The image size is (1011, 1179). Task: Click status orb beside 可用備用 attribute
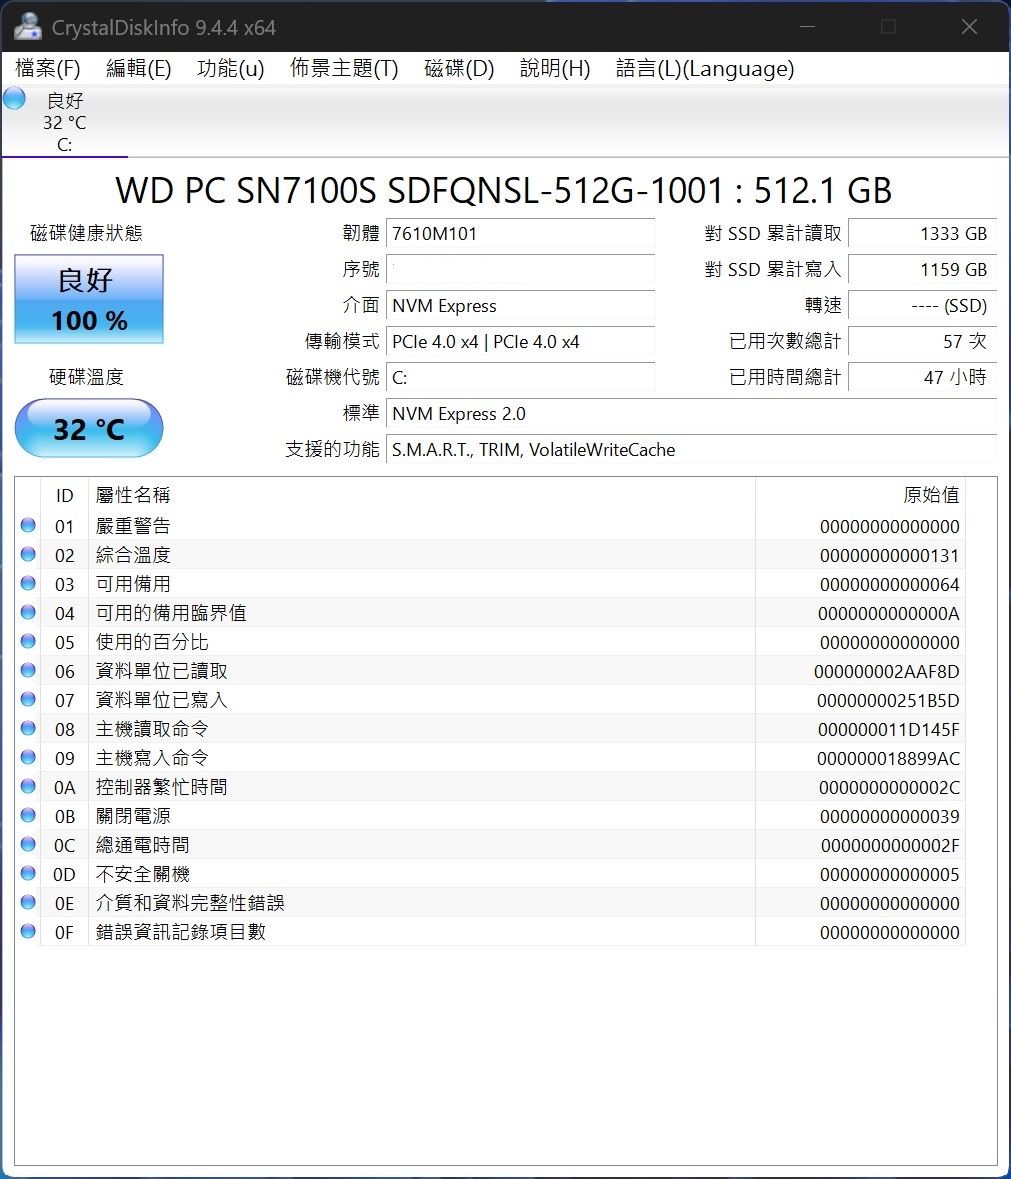[28, 584]
